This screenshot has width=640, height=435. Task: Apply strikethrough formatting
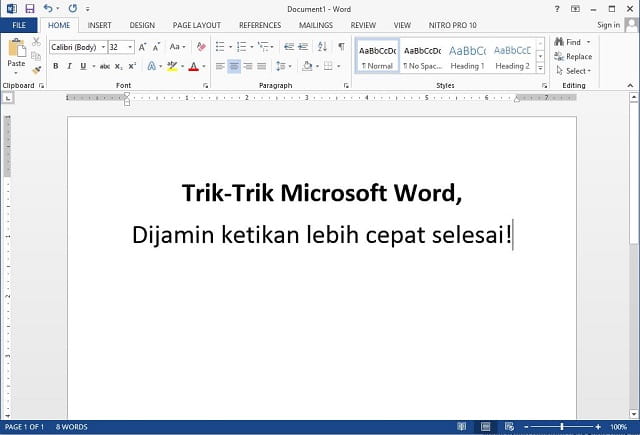(105, 66)
